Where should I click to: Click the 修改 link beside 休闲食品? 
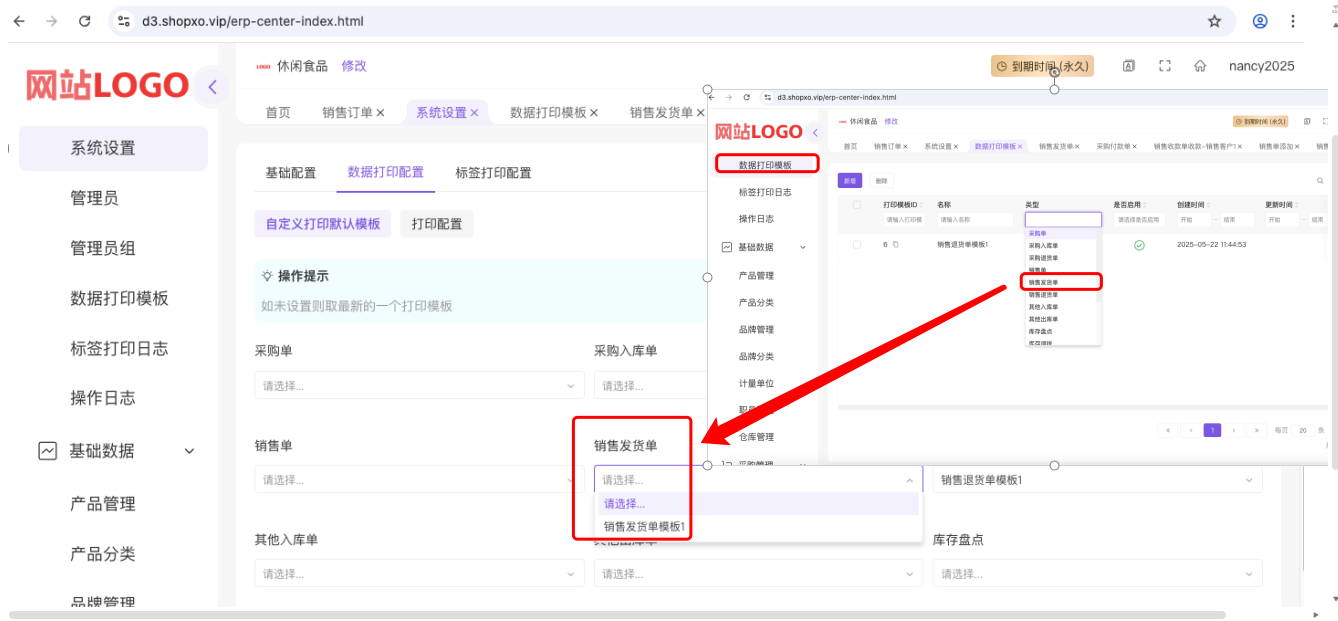[x=354, y=66]
